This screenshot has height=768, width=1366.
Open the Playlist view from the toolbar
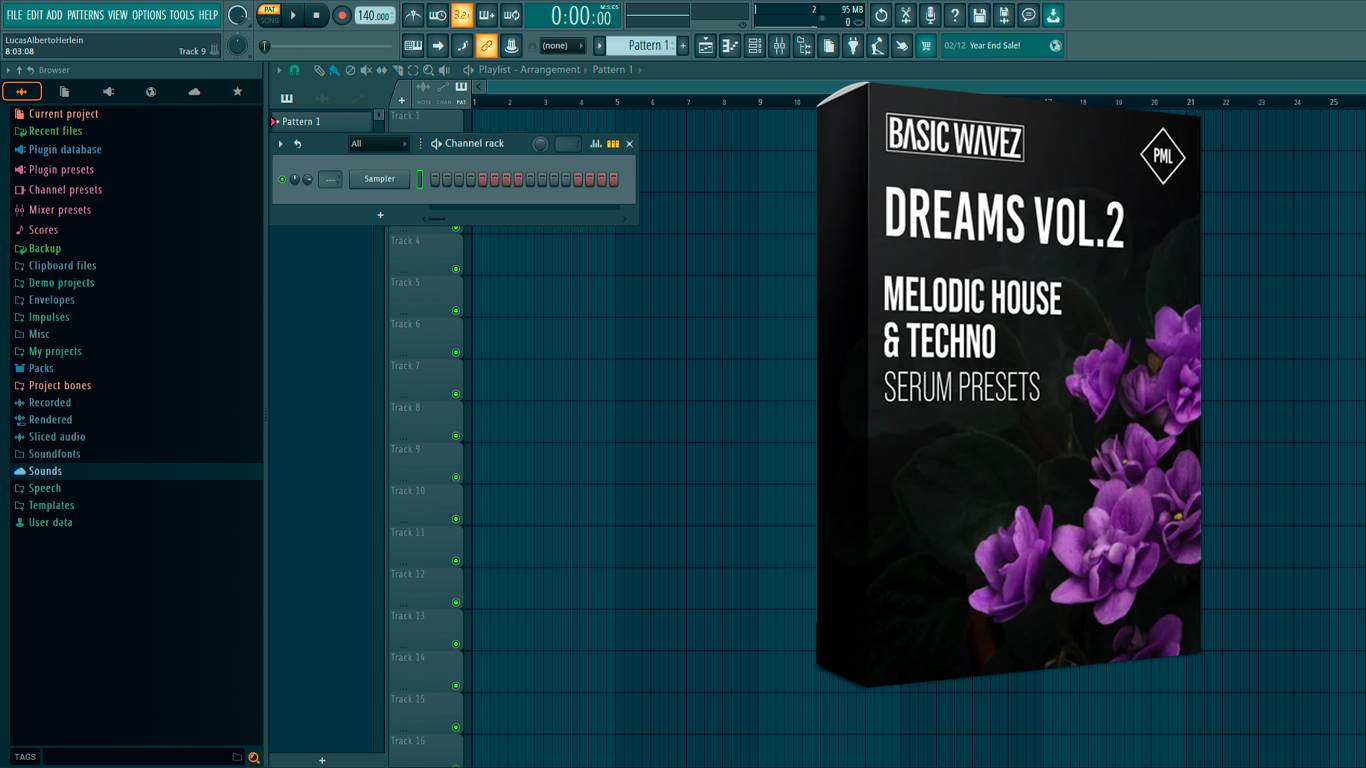706,46
